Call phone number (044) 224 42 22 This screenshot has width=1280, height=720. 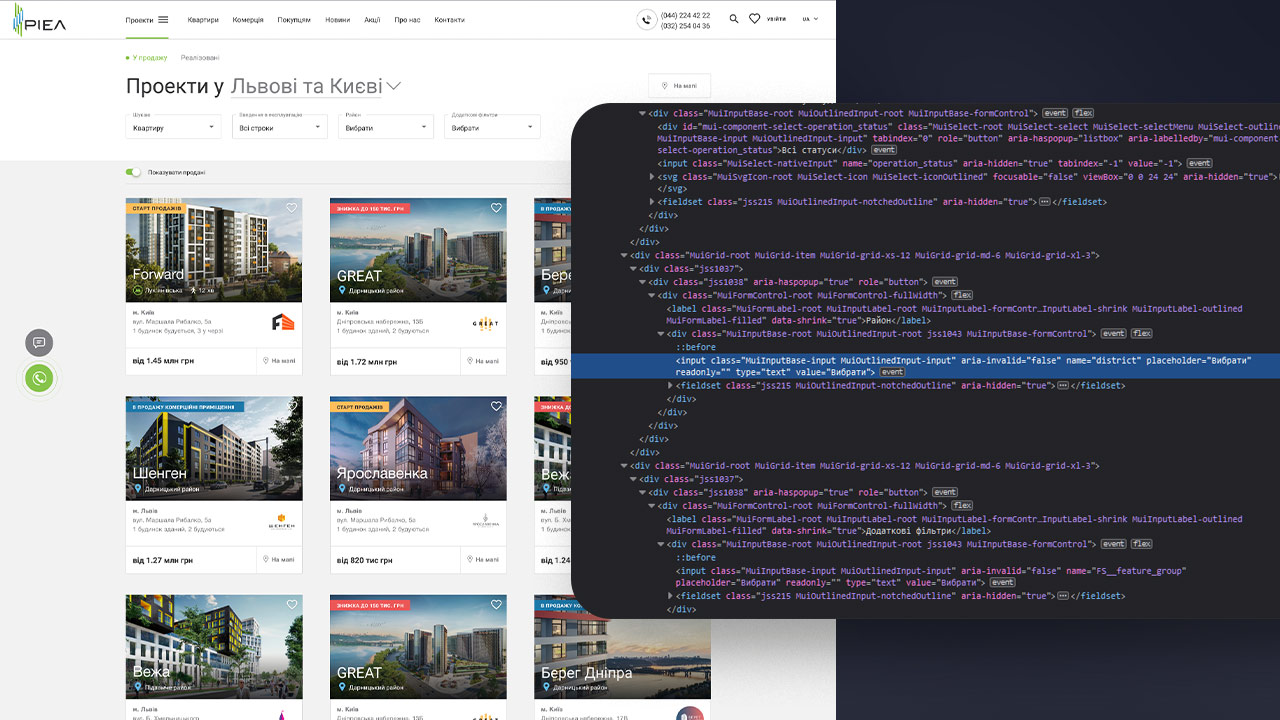(x=685, y=15)
